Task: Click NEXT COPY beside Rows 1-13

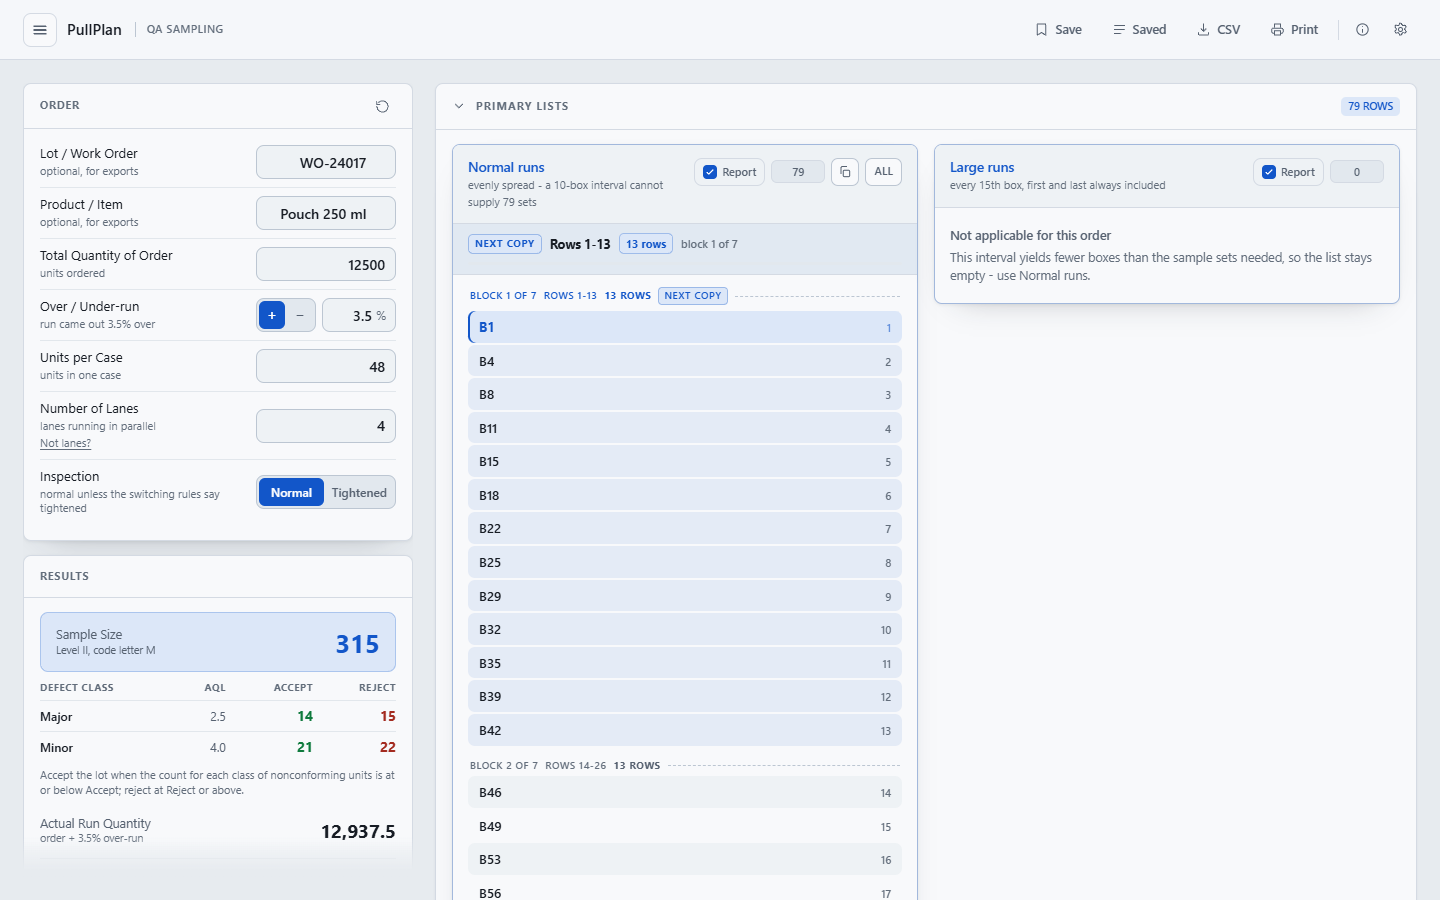Action: pyautogui.click(x=505, y=244)
